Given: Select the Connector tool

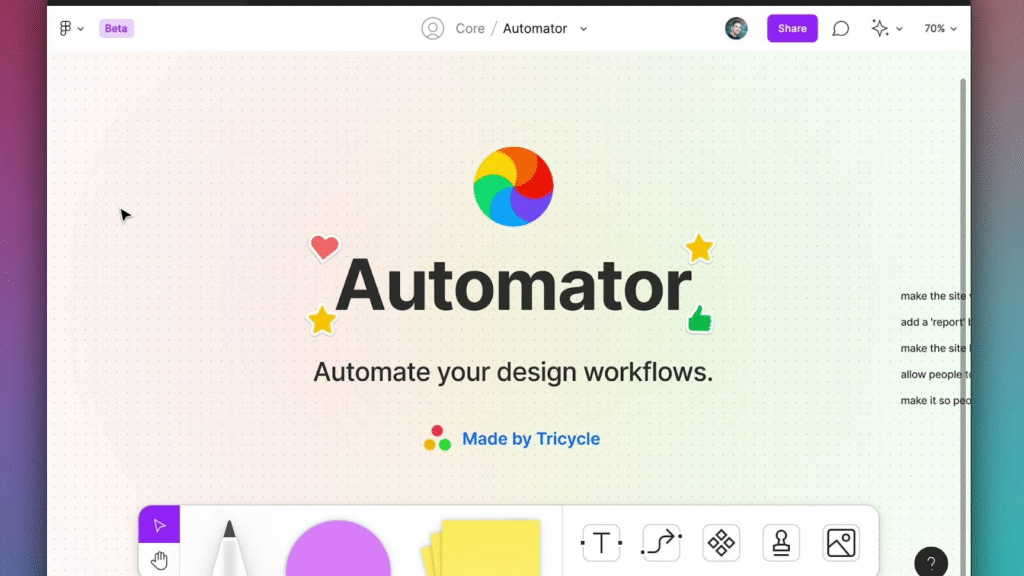Looking at the screenshot, I should 661,543.
